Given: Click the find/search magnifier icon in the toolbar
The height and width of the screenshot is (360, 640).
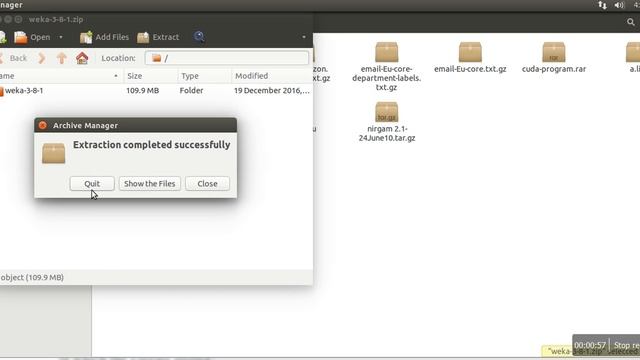Looking at the screenshot, I should (199, 37).
